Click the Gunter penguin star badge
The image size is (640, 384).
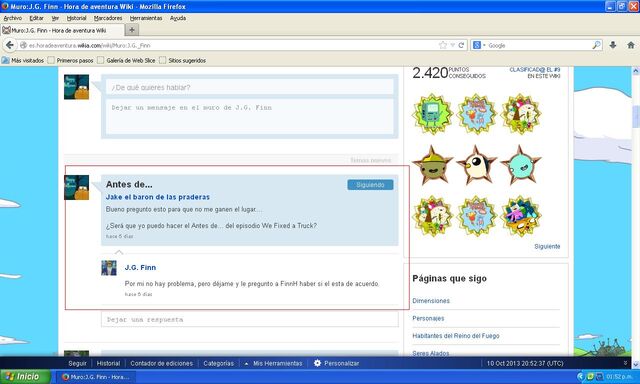tap(476, 165)
